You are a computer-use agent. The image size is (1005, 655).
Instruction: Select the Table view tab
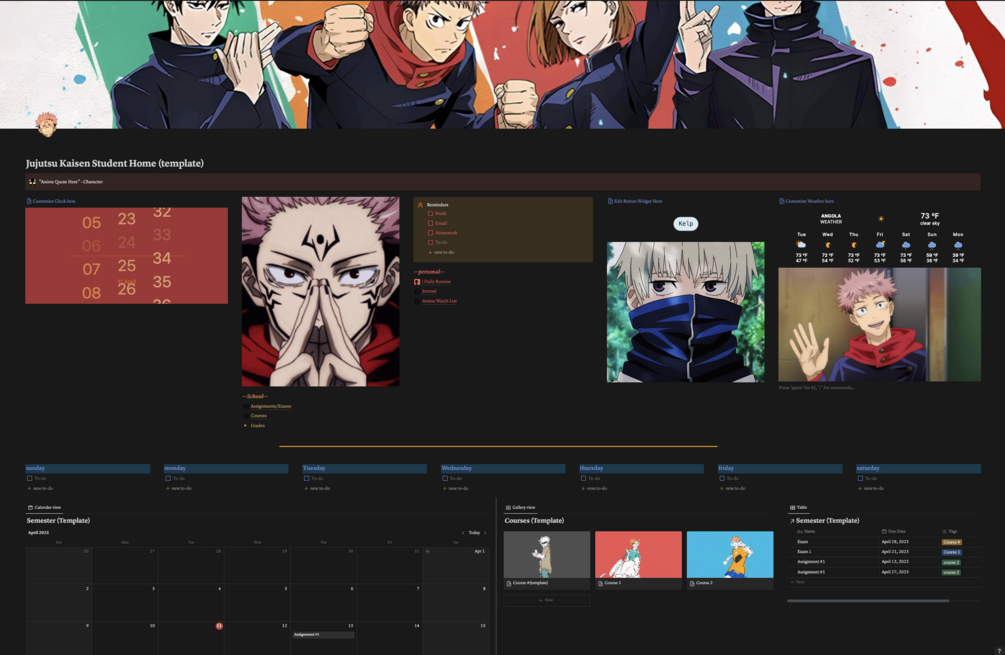click(799, 508)
